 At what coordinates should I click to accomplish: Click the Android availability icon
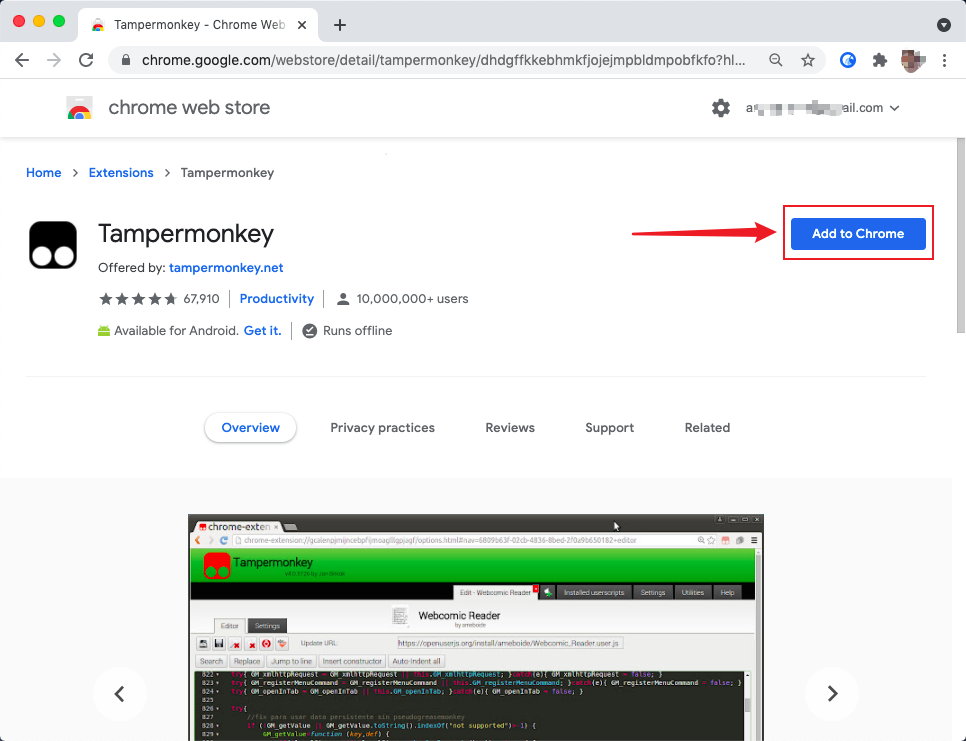tap(104, 330)
